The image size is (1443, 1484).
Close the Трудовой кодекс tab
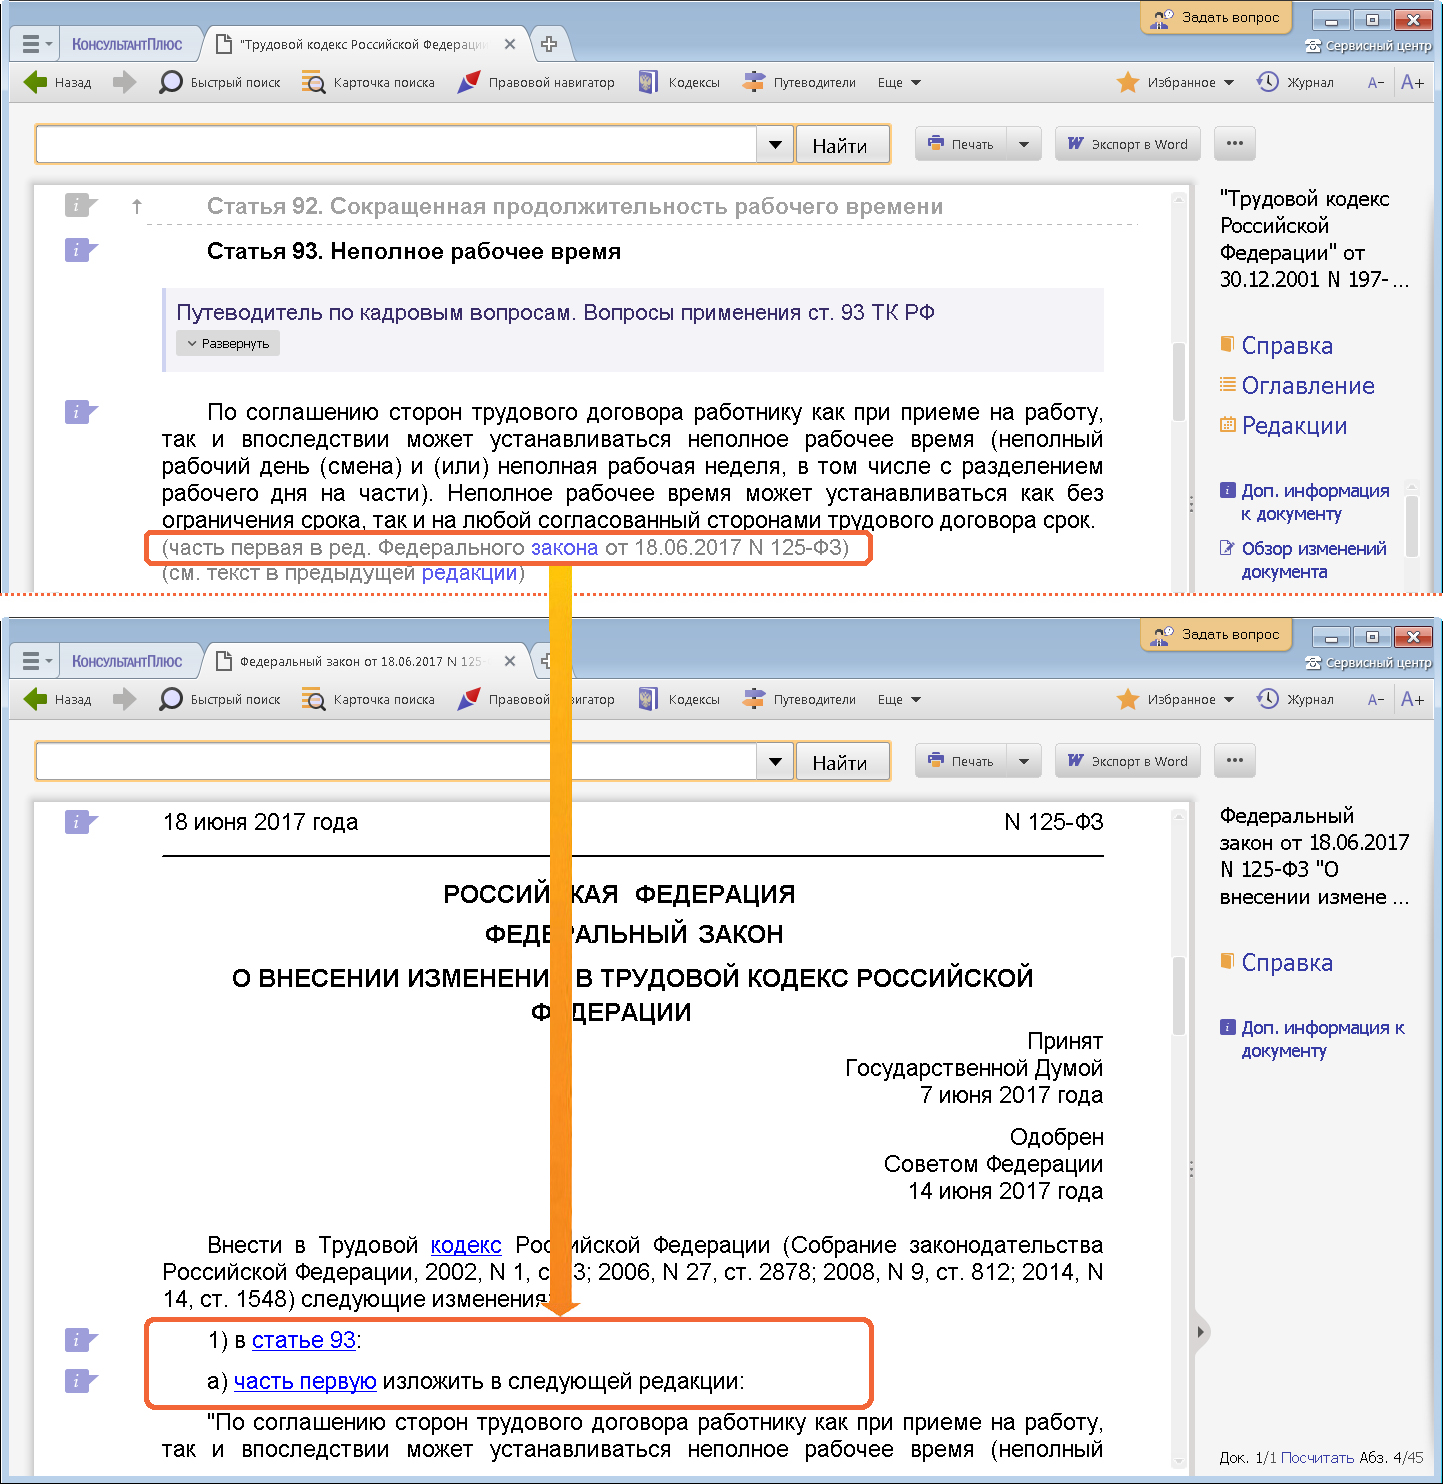(510, 45)
